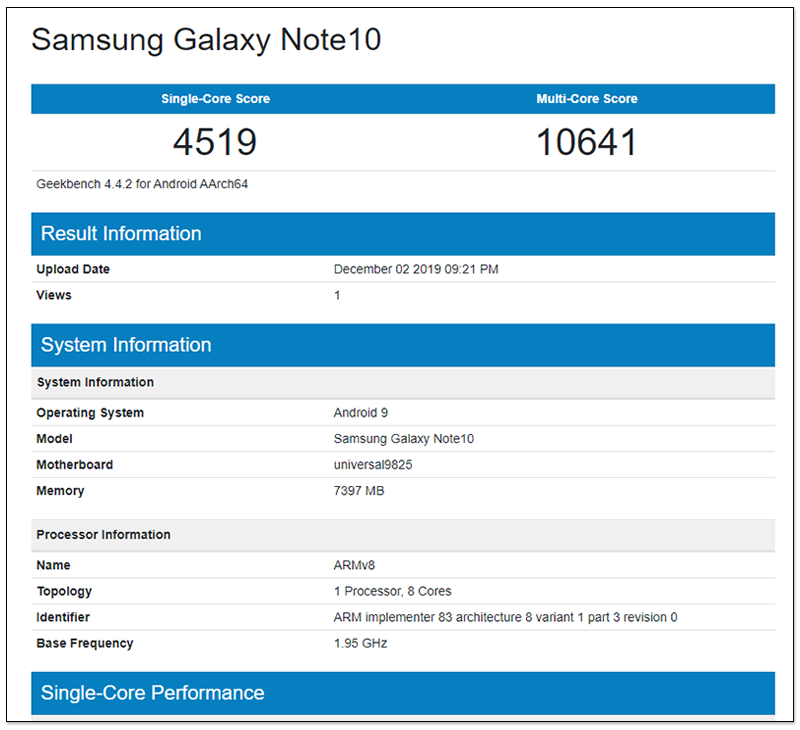Click the Single-Core Score header
The width and height of the screenshot is (800, 730).
pos(215,99)
